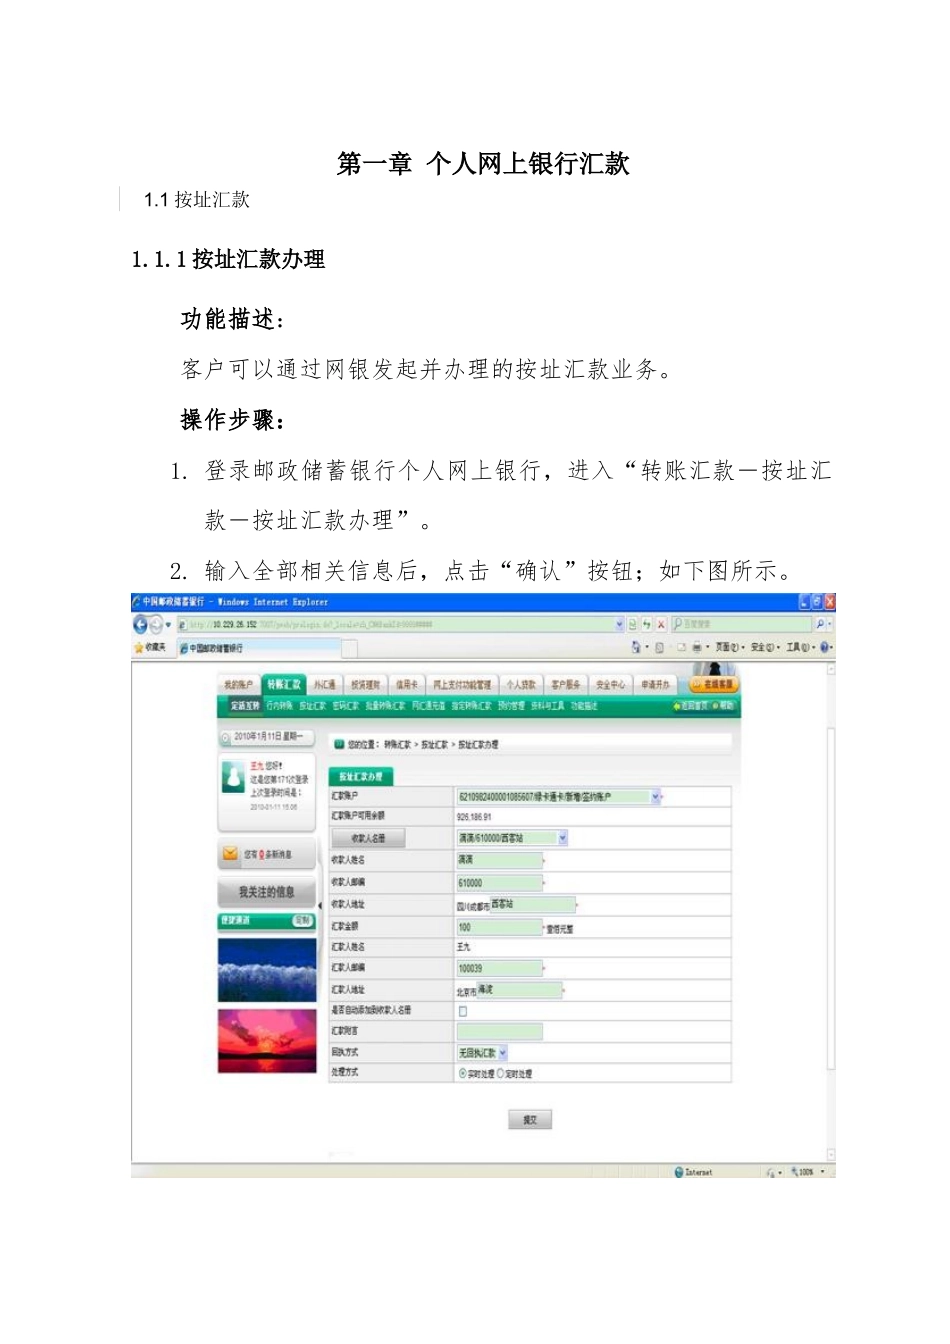Switch to the 信用卡 tab

pyautogui.click(x=406, y=685)
